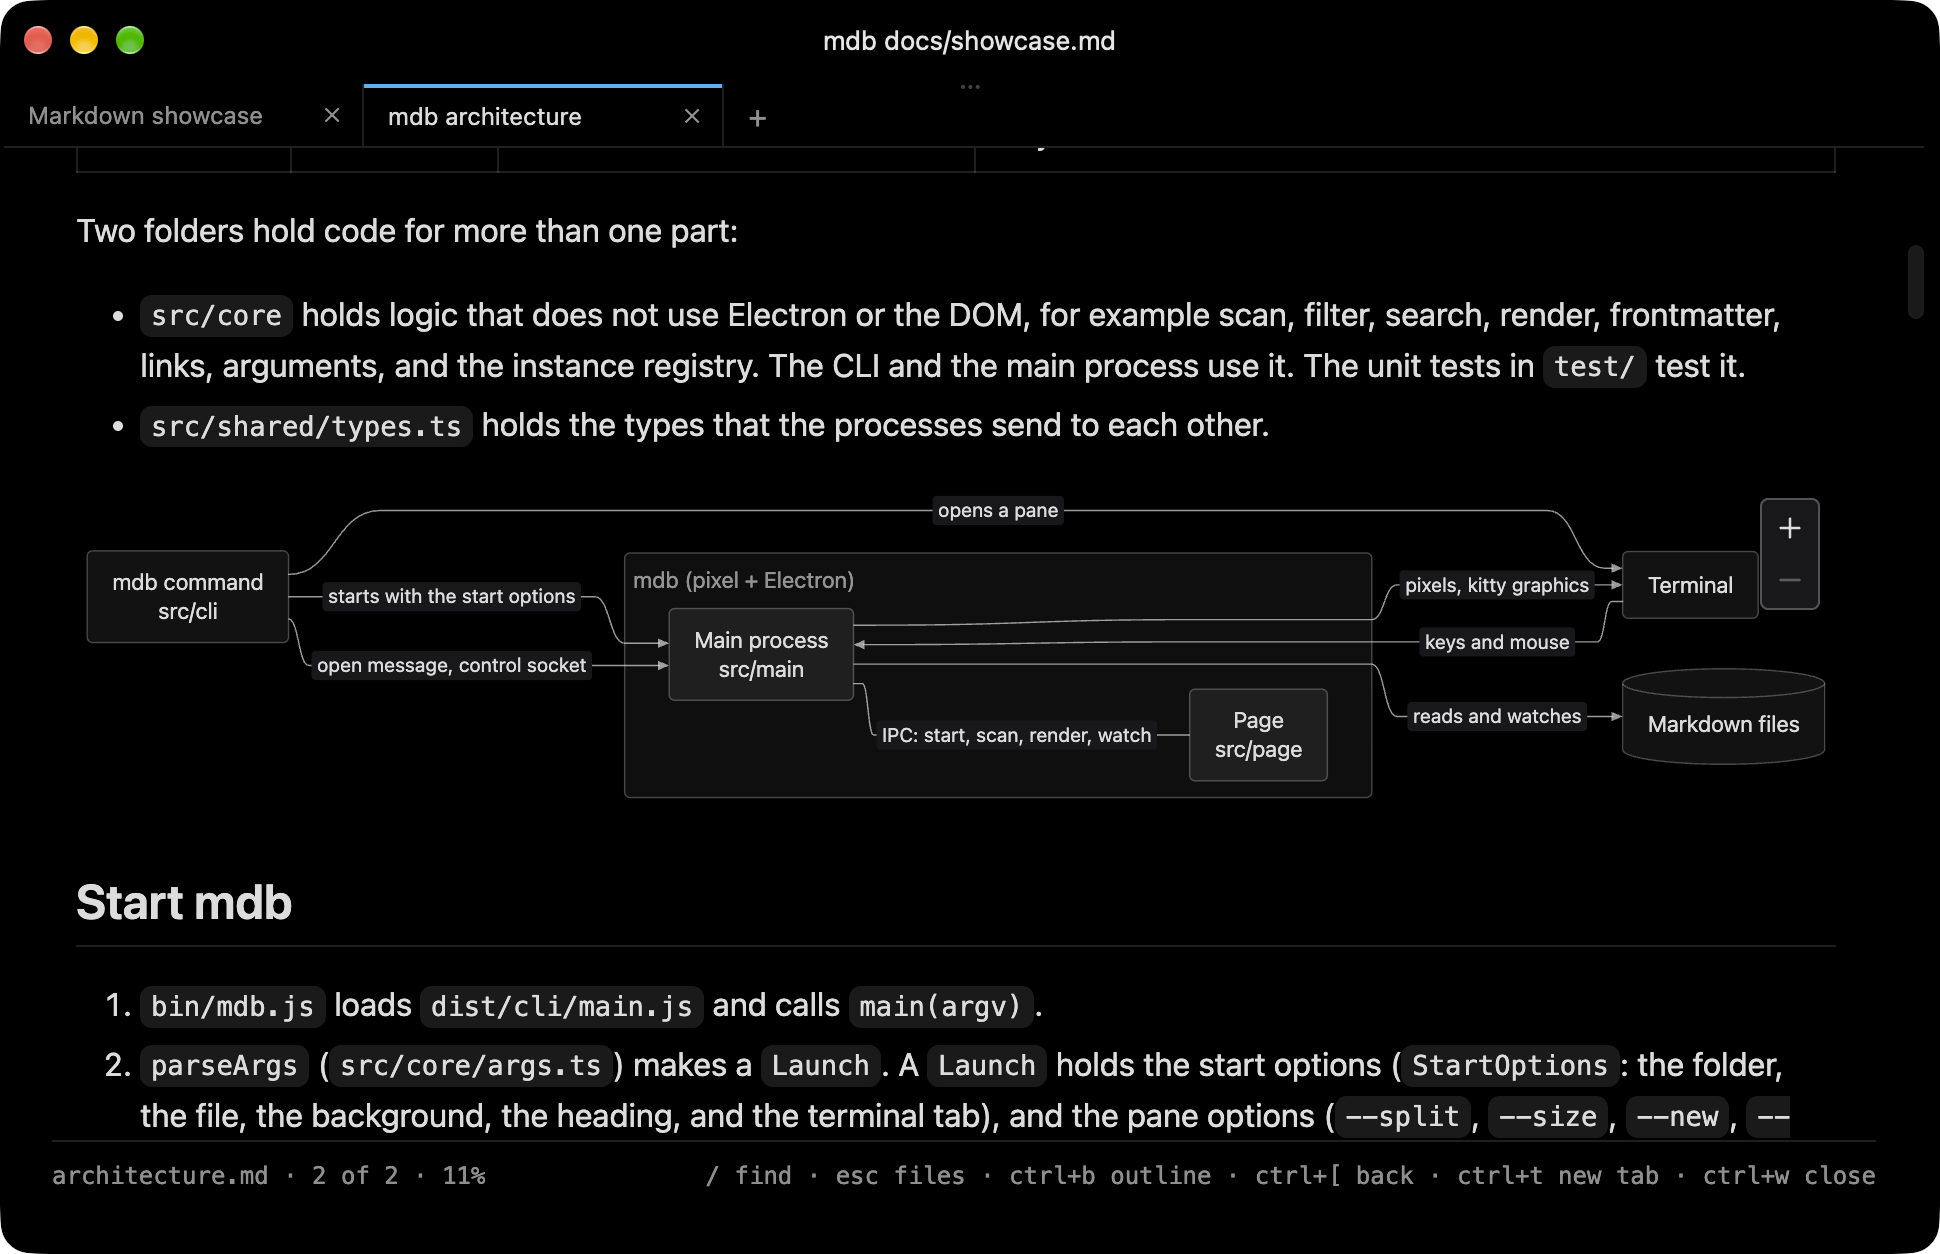1940x1254 pixels.
Task: Zoom in the diagram with plus button
Action: point(1790,528)
